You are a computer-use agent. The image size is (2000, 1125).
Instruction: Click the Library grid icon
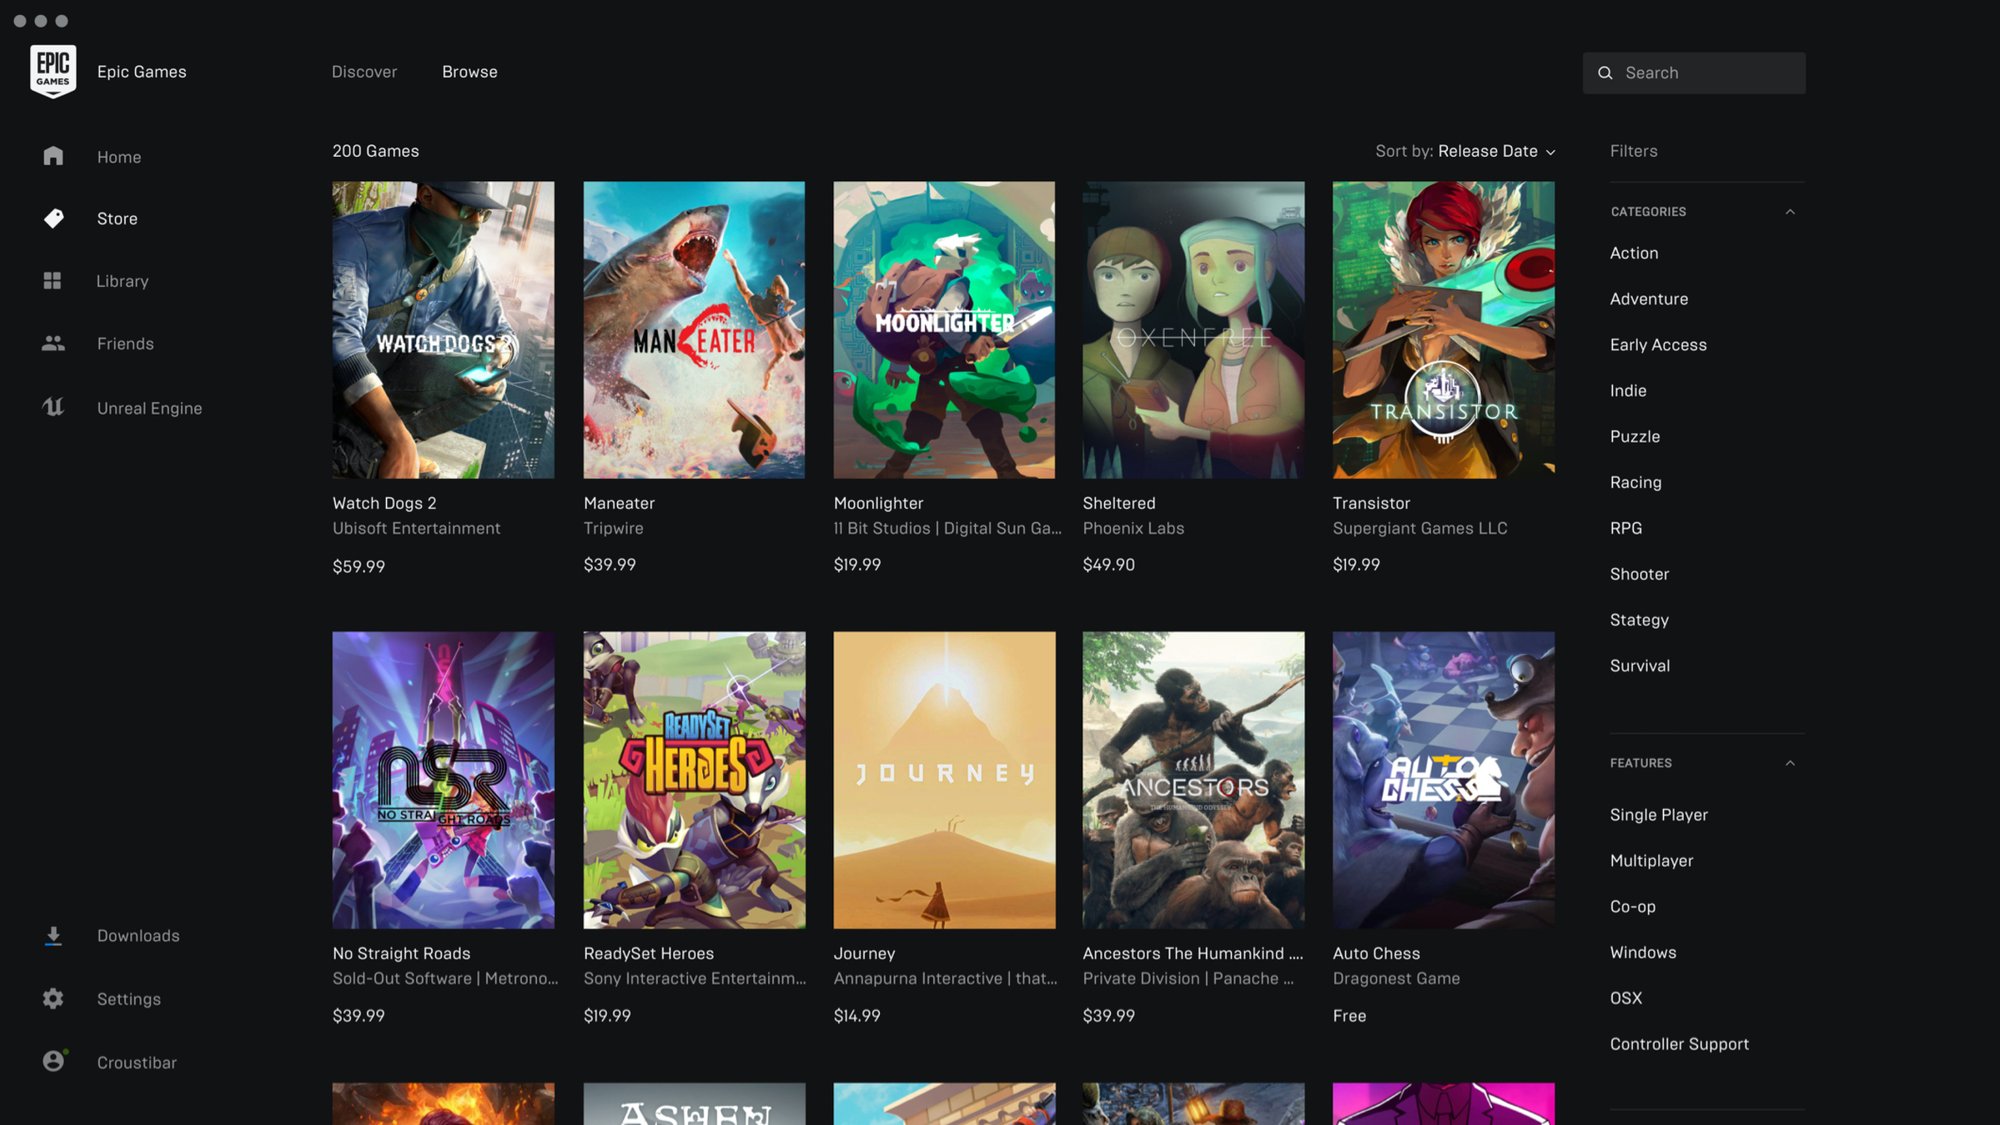coord(52,281)
